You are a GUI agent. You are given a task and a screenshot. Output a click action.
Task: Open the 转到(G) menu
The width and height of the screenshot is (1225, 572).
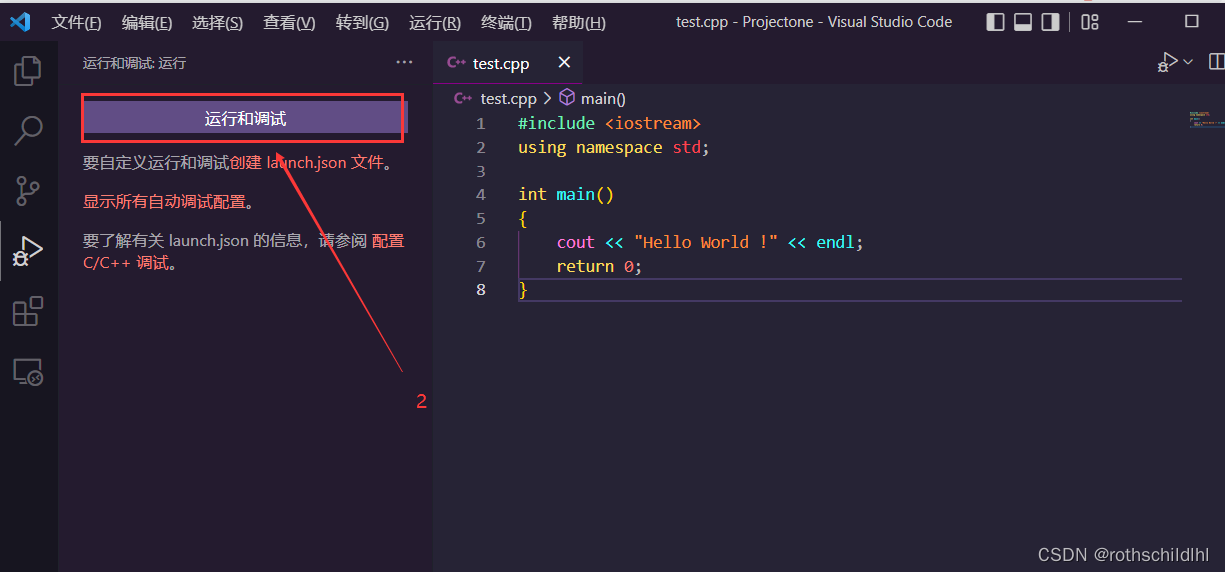[x=362, y=22]
